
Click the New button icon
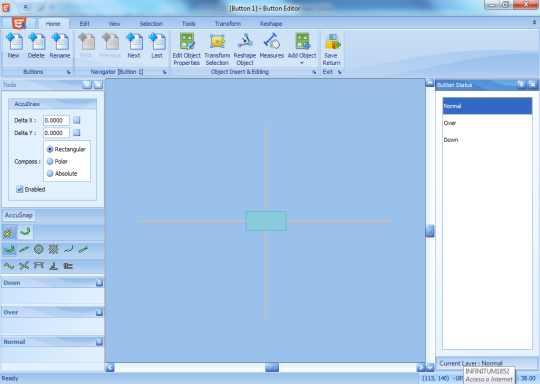click(14, 42)
